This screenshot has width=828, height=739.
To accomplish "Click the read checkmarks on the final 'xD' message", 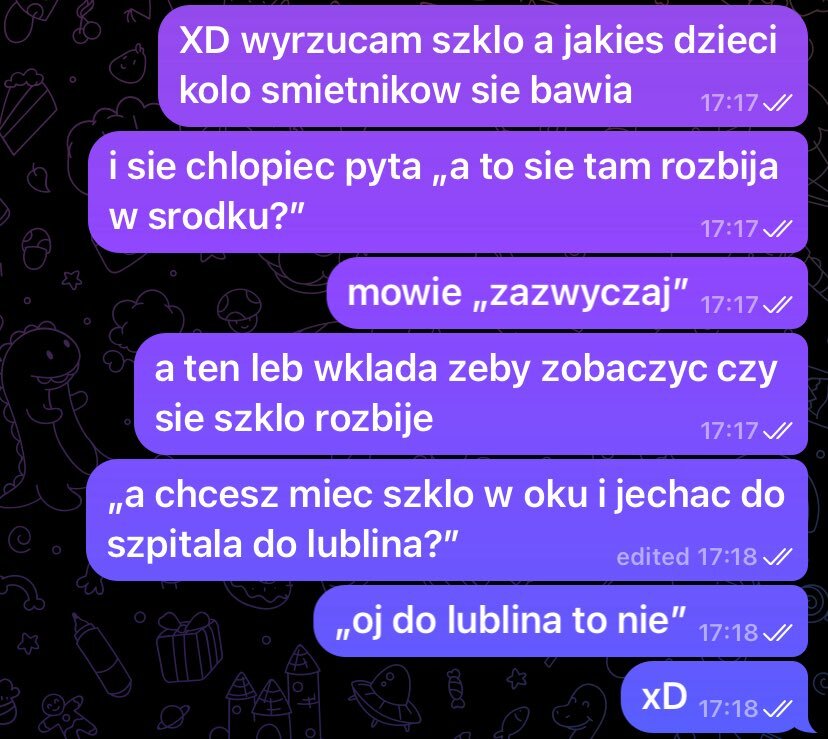I will click(778, 708).
